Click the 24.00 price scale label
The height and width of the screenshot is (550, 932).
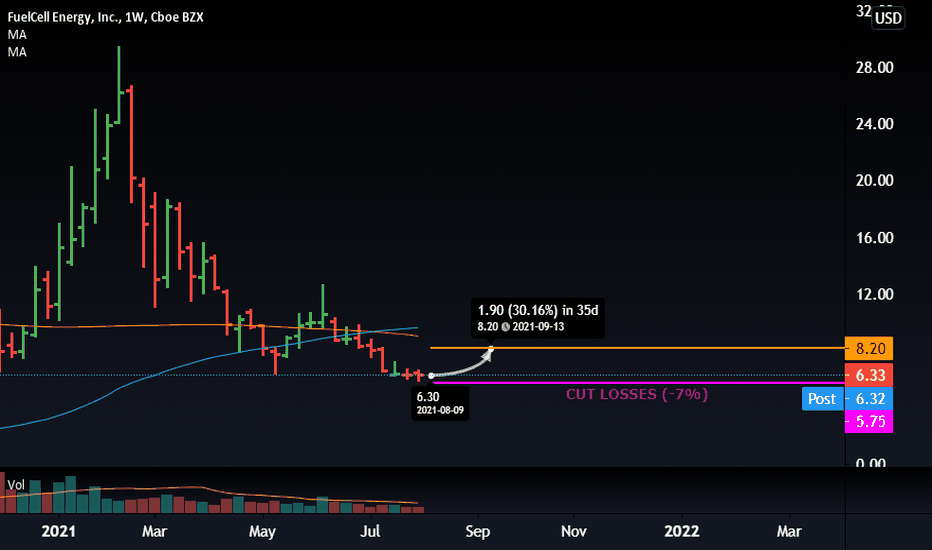(x=874, y=124)
